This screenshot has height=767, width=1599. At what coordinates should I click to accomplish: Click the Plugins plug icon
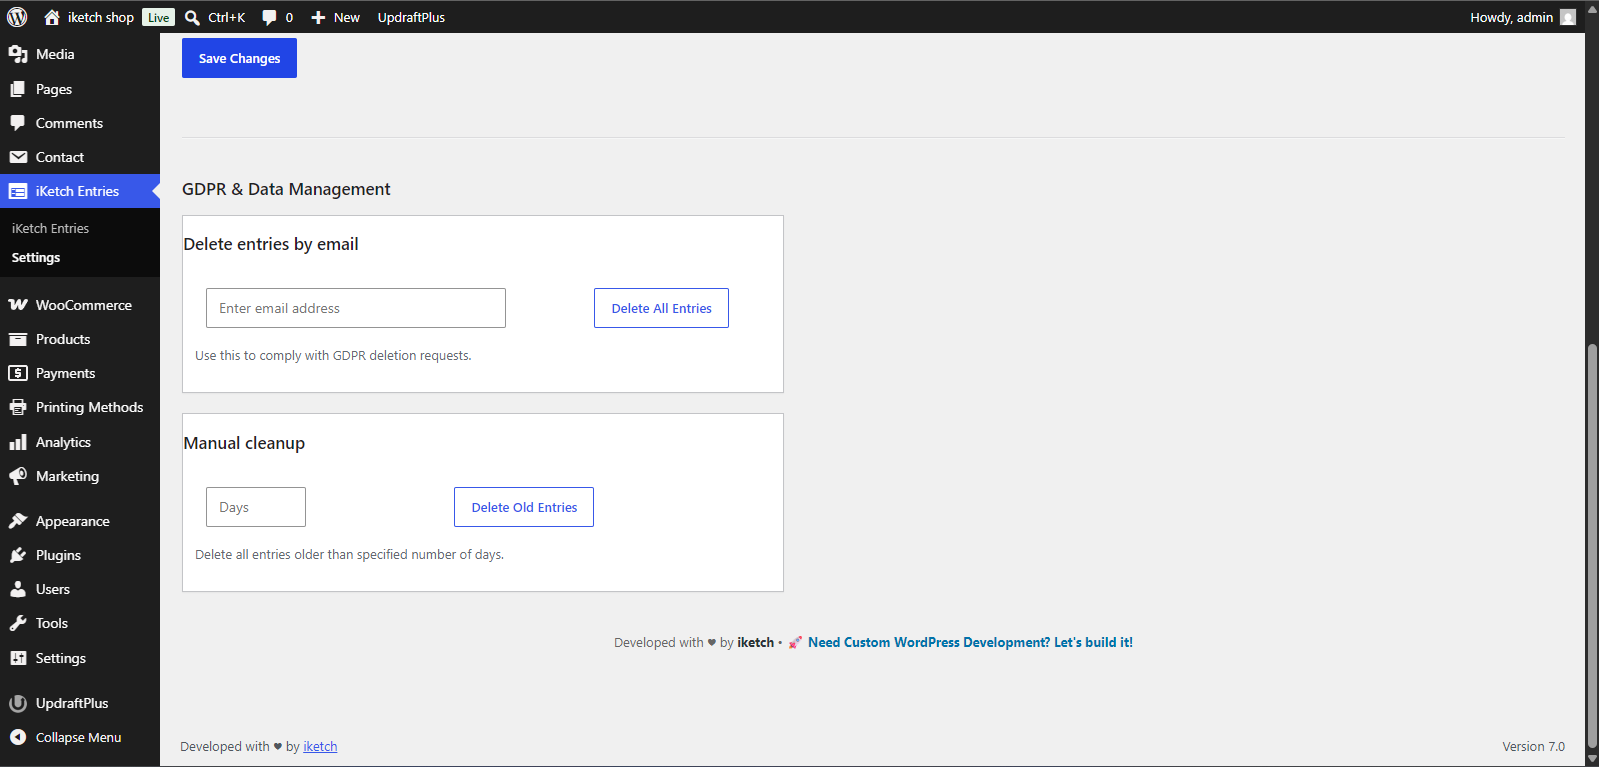click(18, 555)
